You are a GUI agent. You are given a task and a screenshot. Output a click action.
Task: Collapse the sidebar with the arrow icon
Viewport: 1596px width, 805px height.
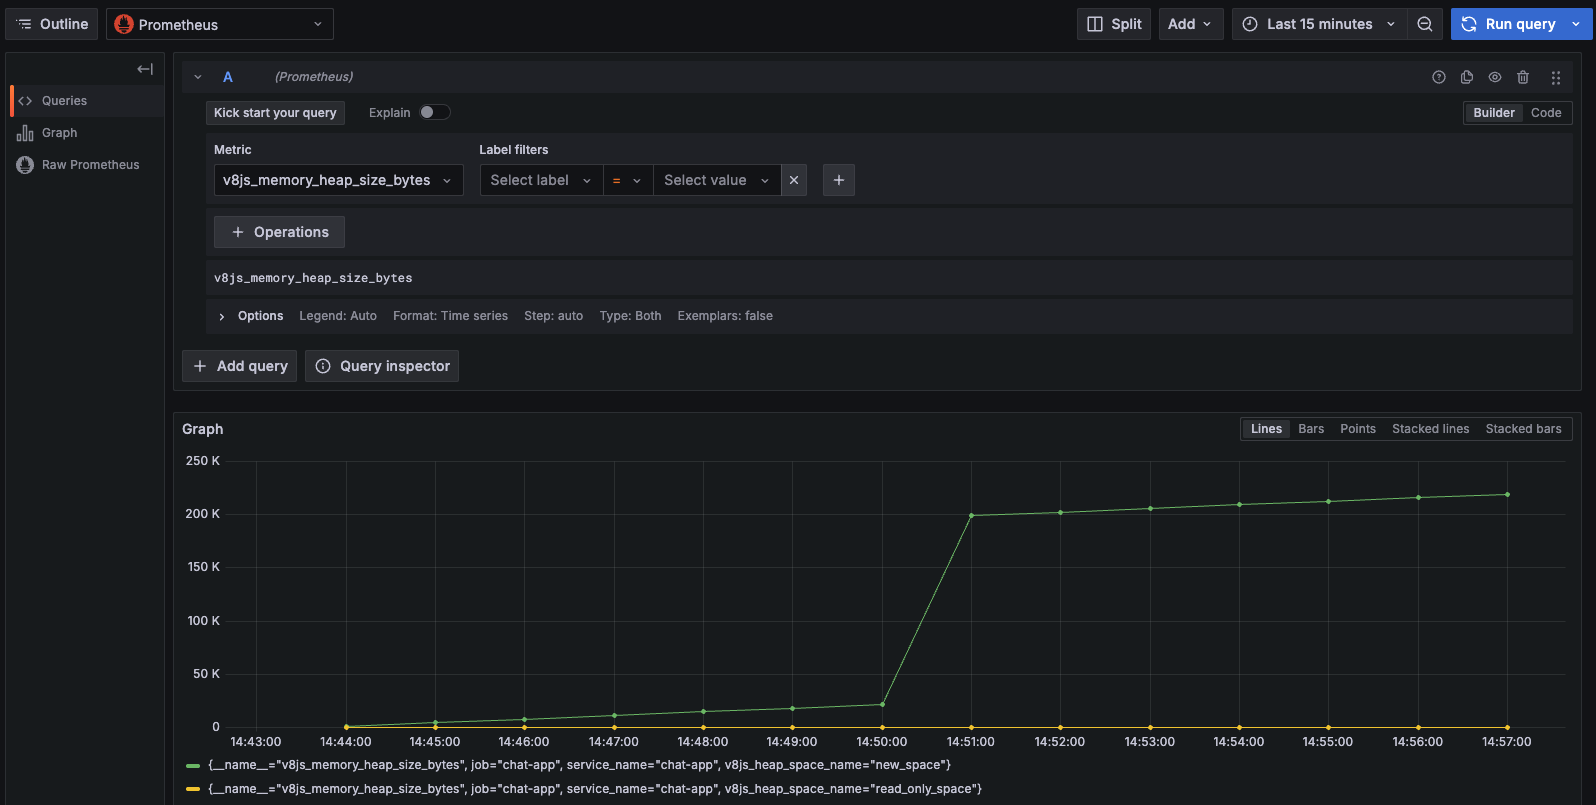click(x=145, y=69)
